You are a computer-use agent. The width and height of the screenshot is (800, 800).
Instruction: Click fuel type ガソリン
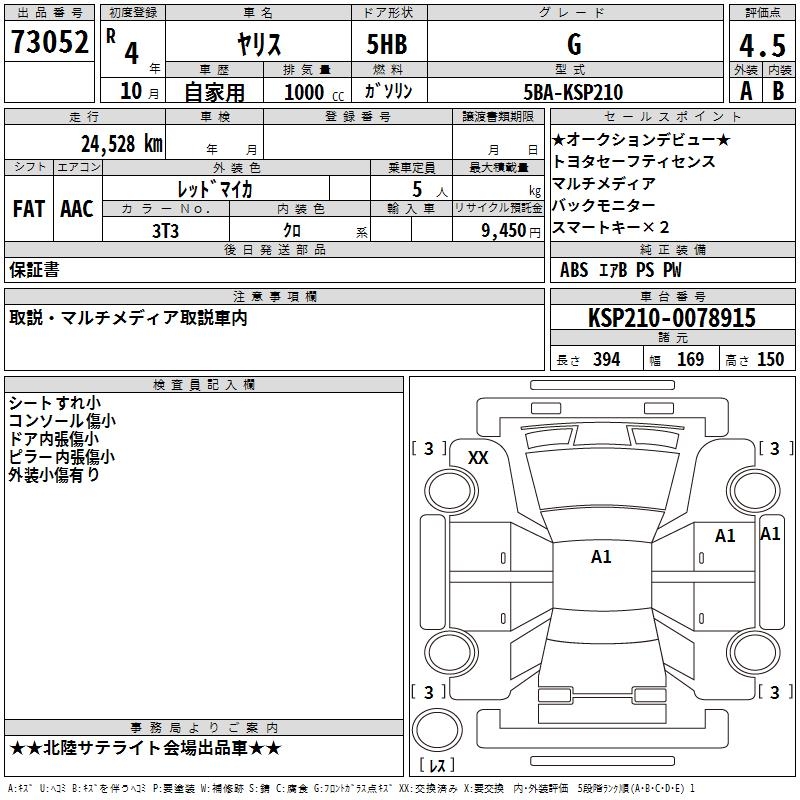point(388,91)
